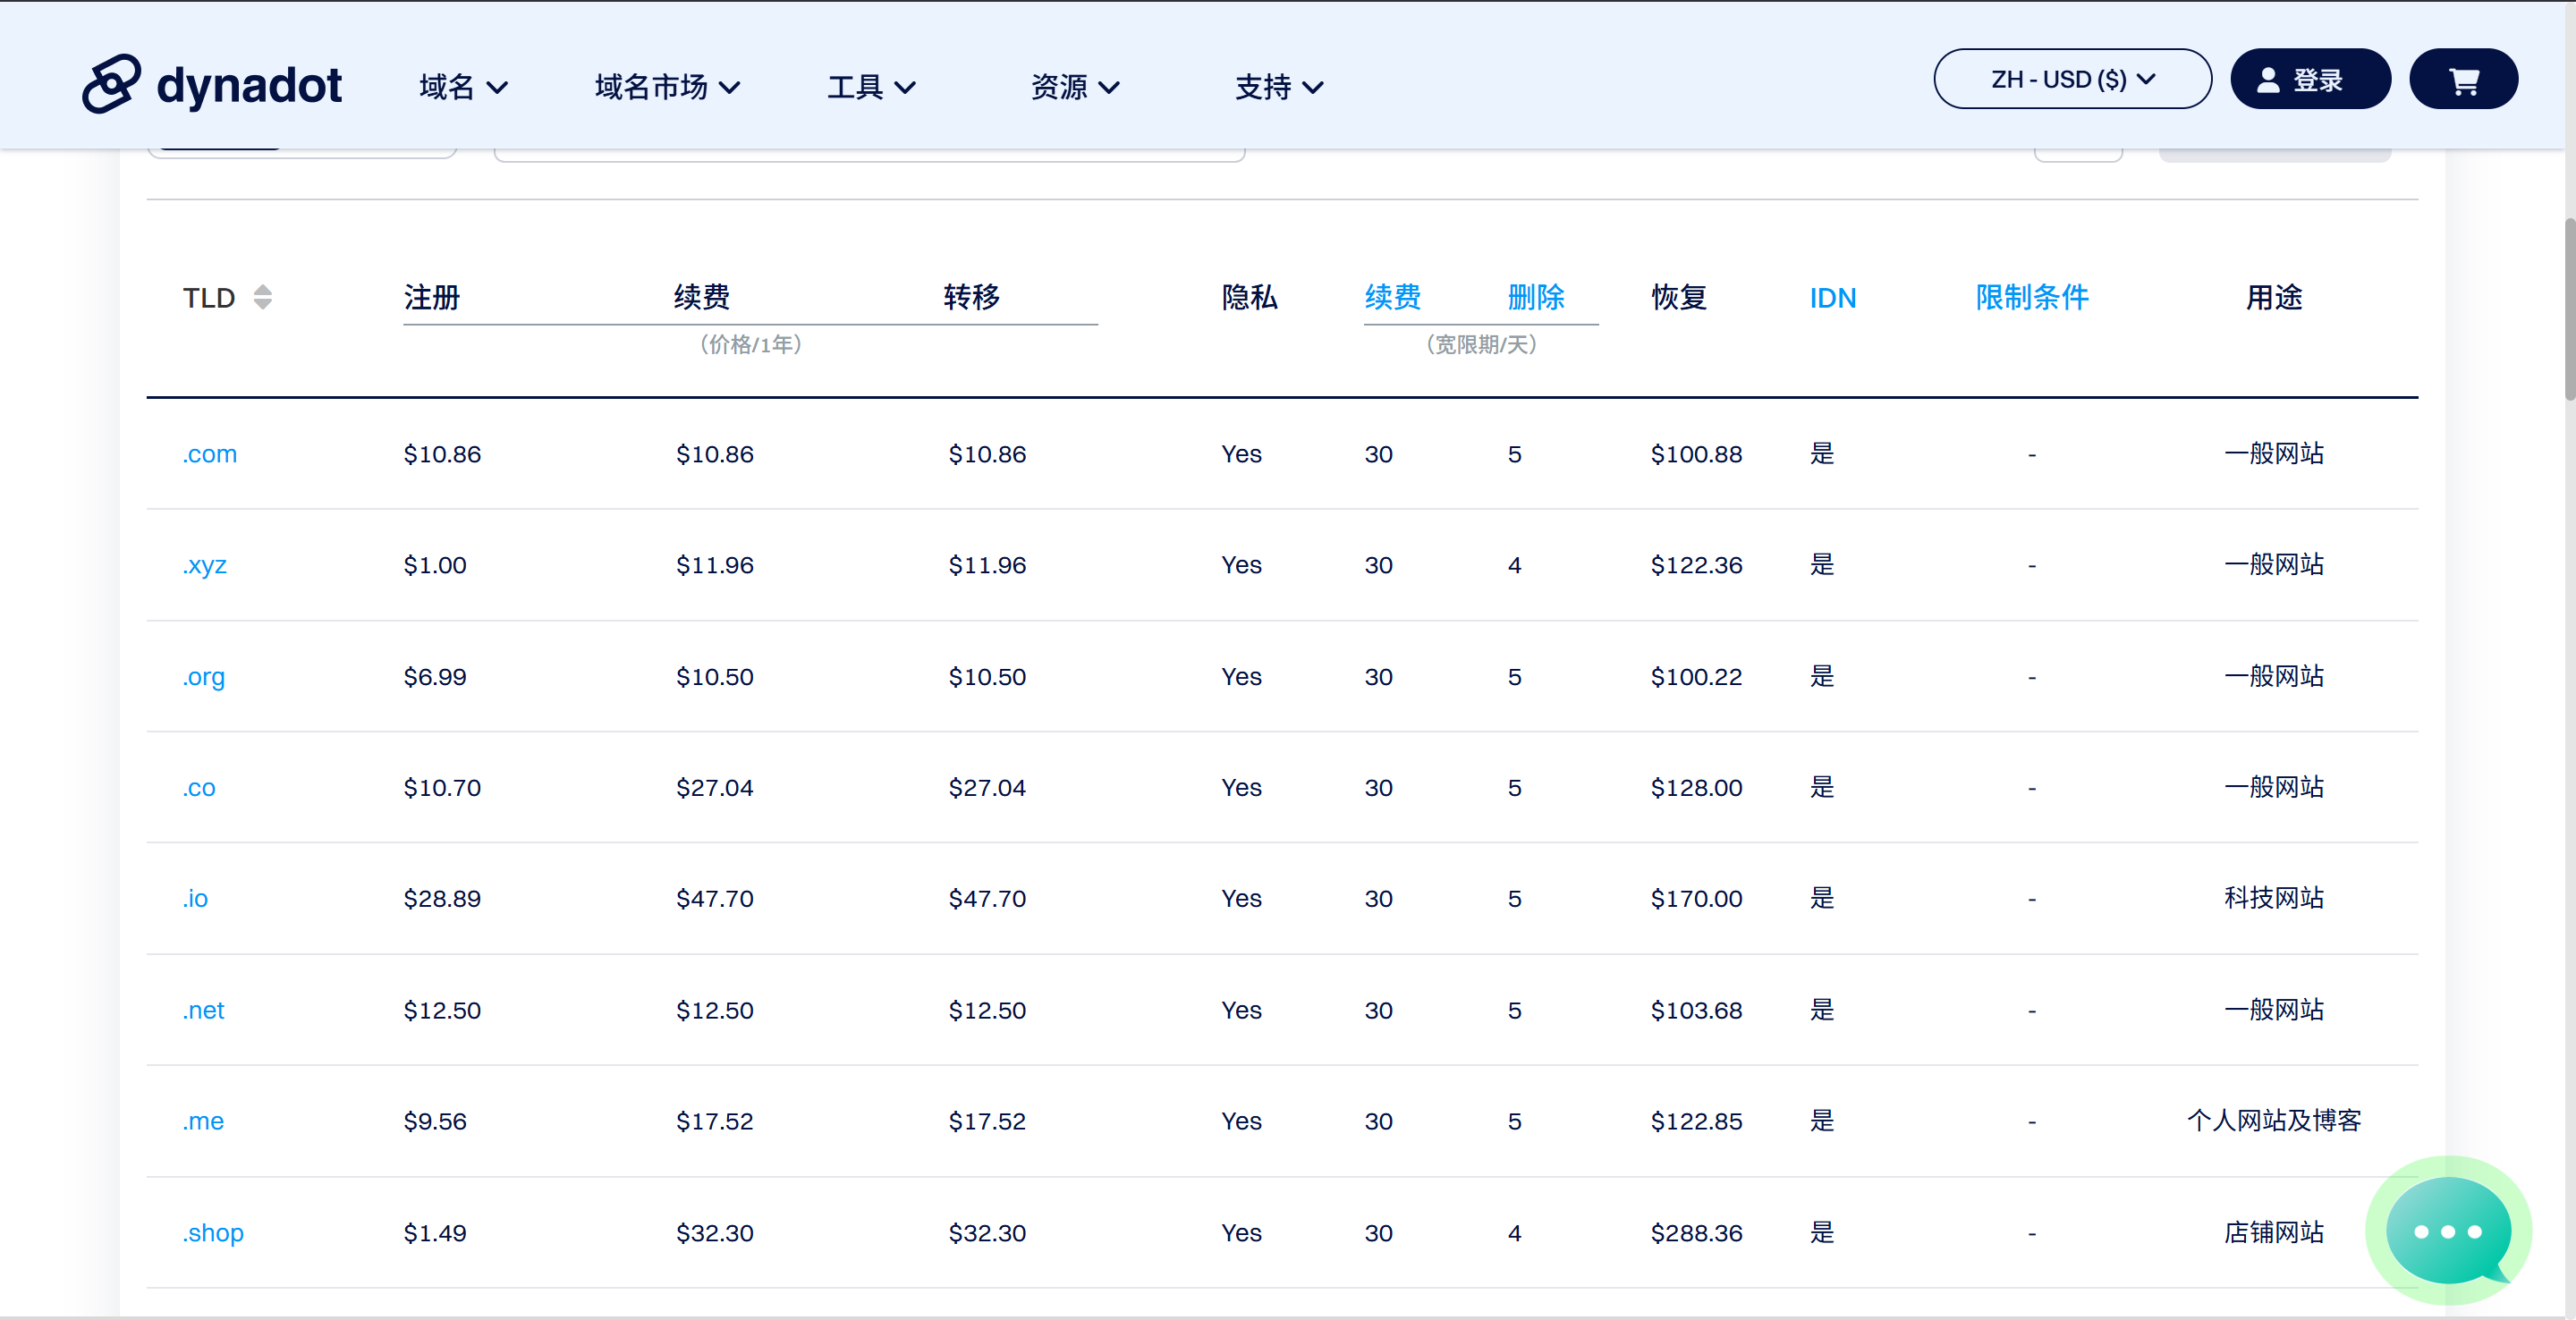
Task: Open the .com TLD page
Action: point(209,453)
